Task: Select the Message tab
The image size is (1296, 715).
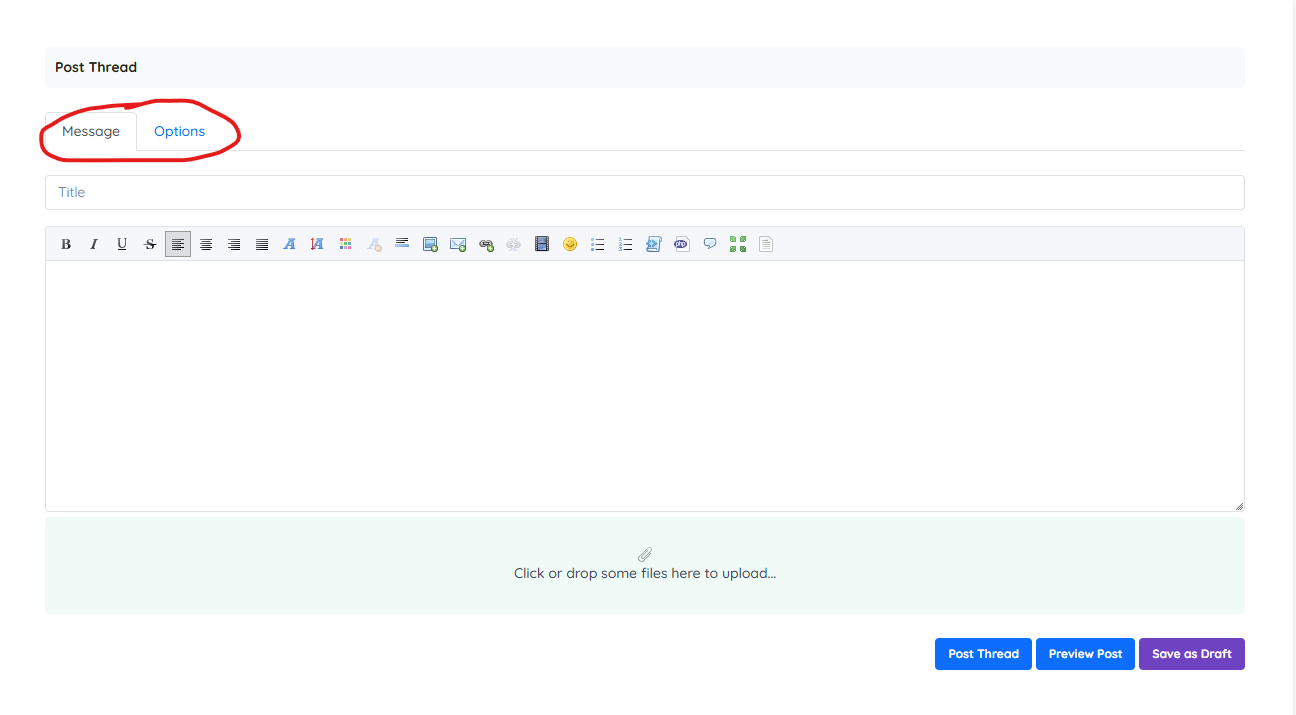Action: click(x=91, y=132)
